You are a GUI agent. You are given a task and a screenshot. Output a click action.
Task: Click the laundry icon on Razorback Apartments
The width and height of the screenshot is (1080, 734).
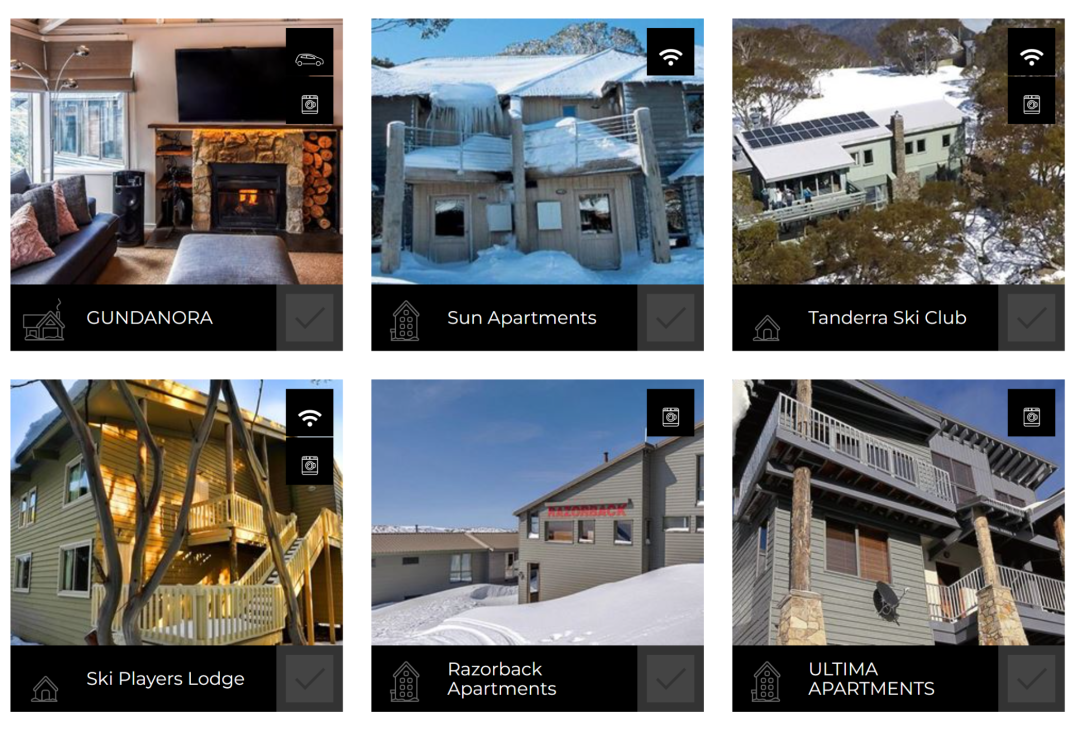point(670,417)
